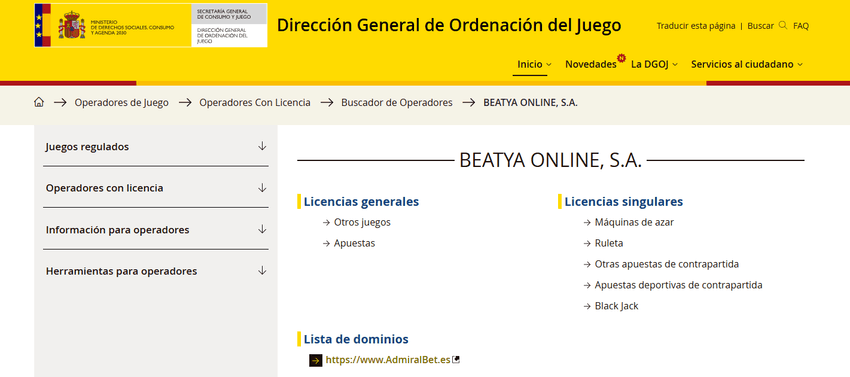Click the Lista de dominios heading
Screen dimensions: 850x377
point(356,339)
